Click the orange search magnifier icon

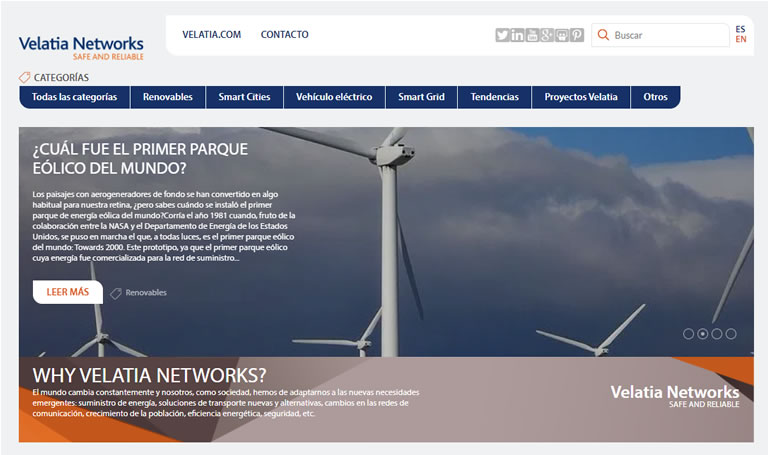[x=603, y=35]
